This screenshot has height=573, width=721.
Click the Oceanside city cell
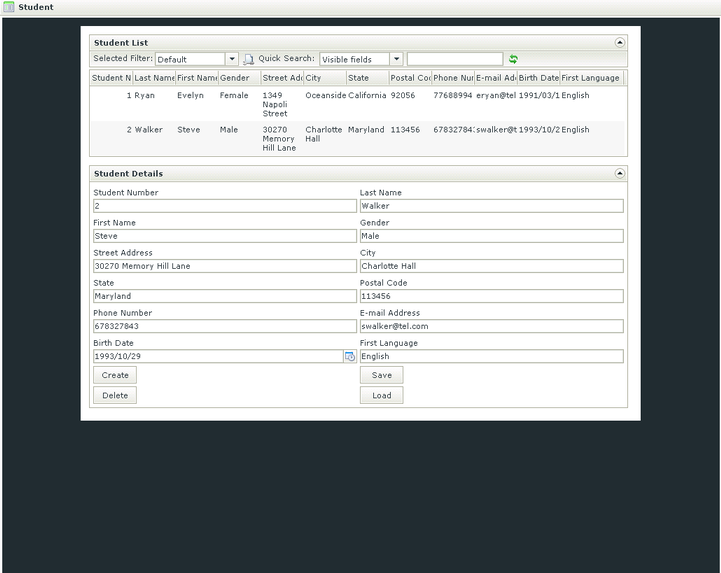click(x=326, y=95)
